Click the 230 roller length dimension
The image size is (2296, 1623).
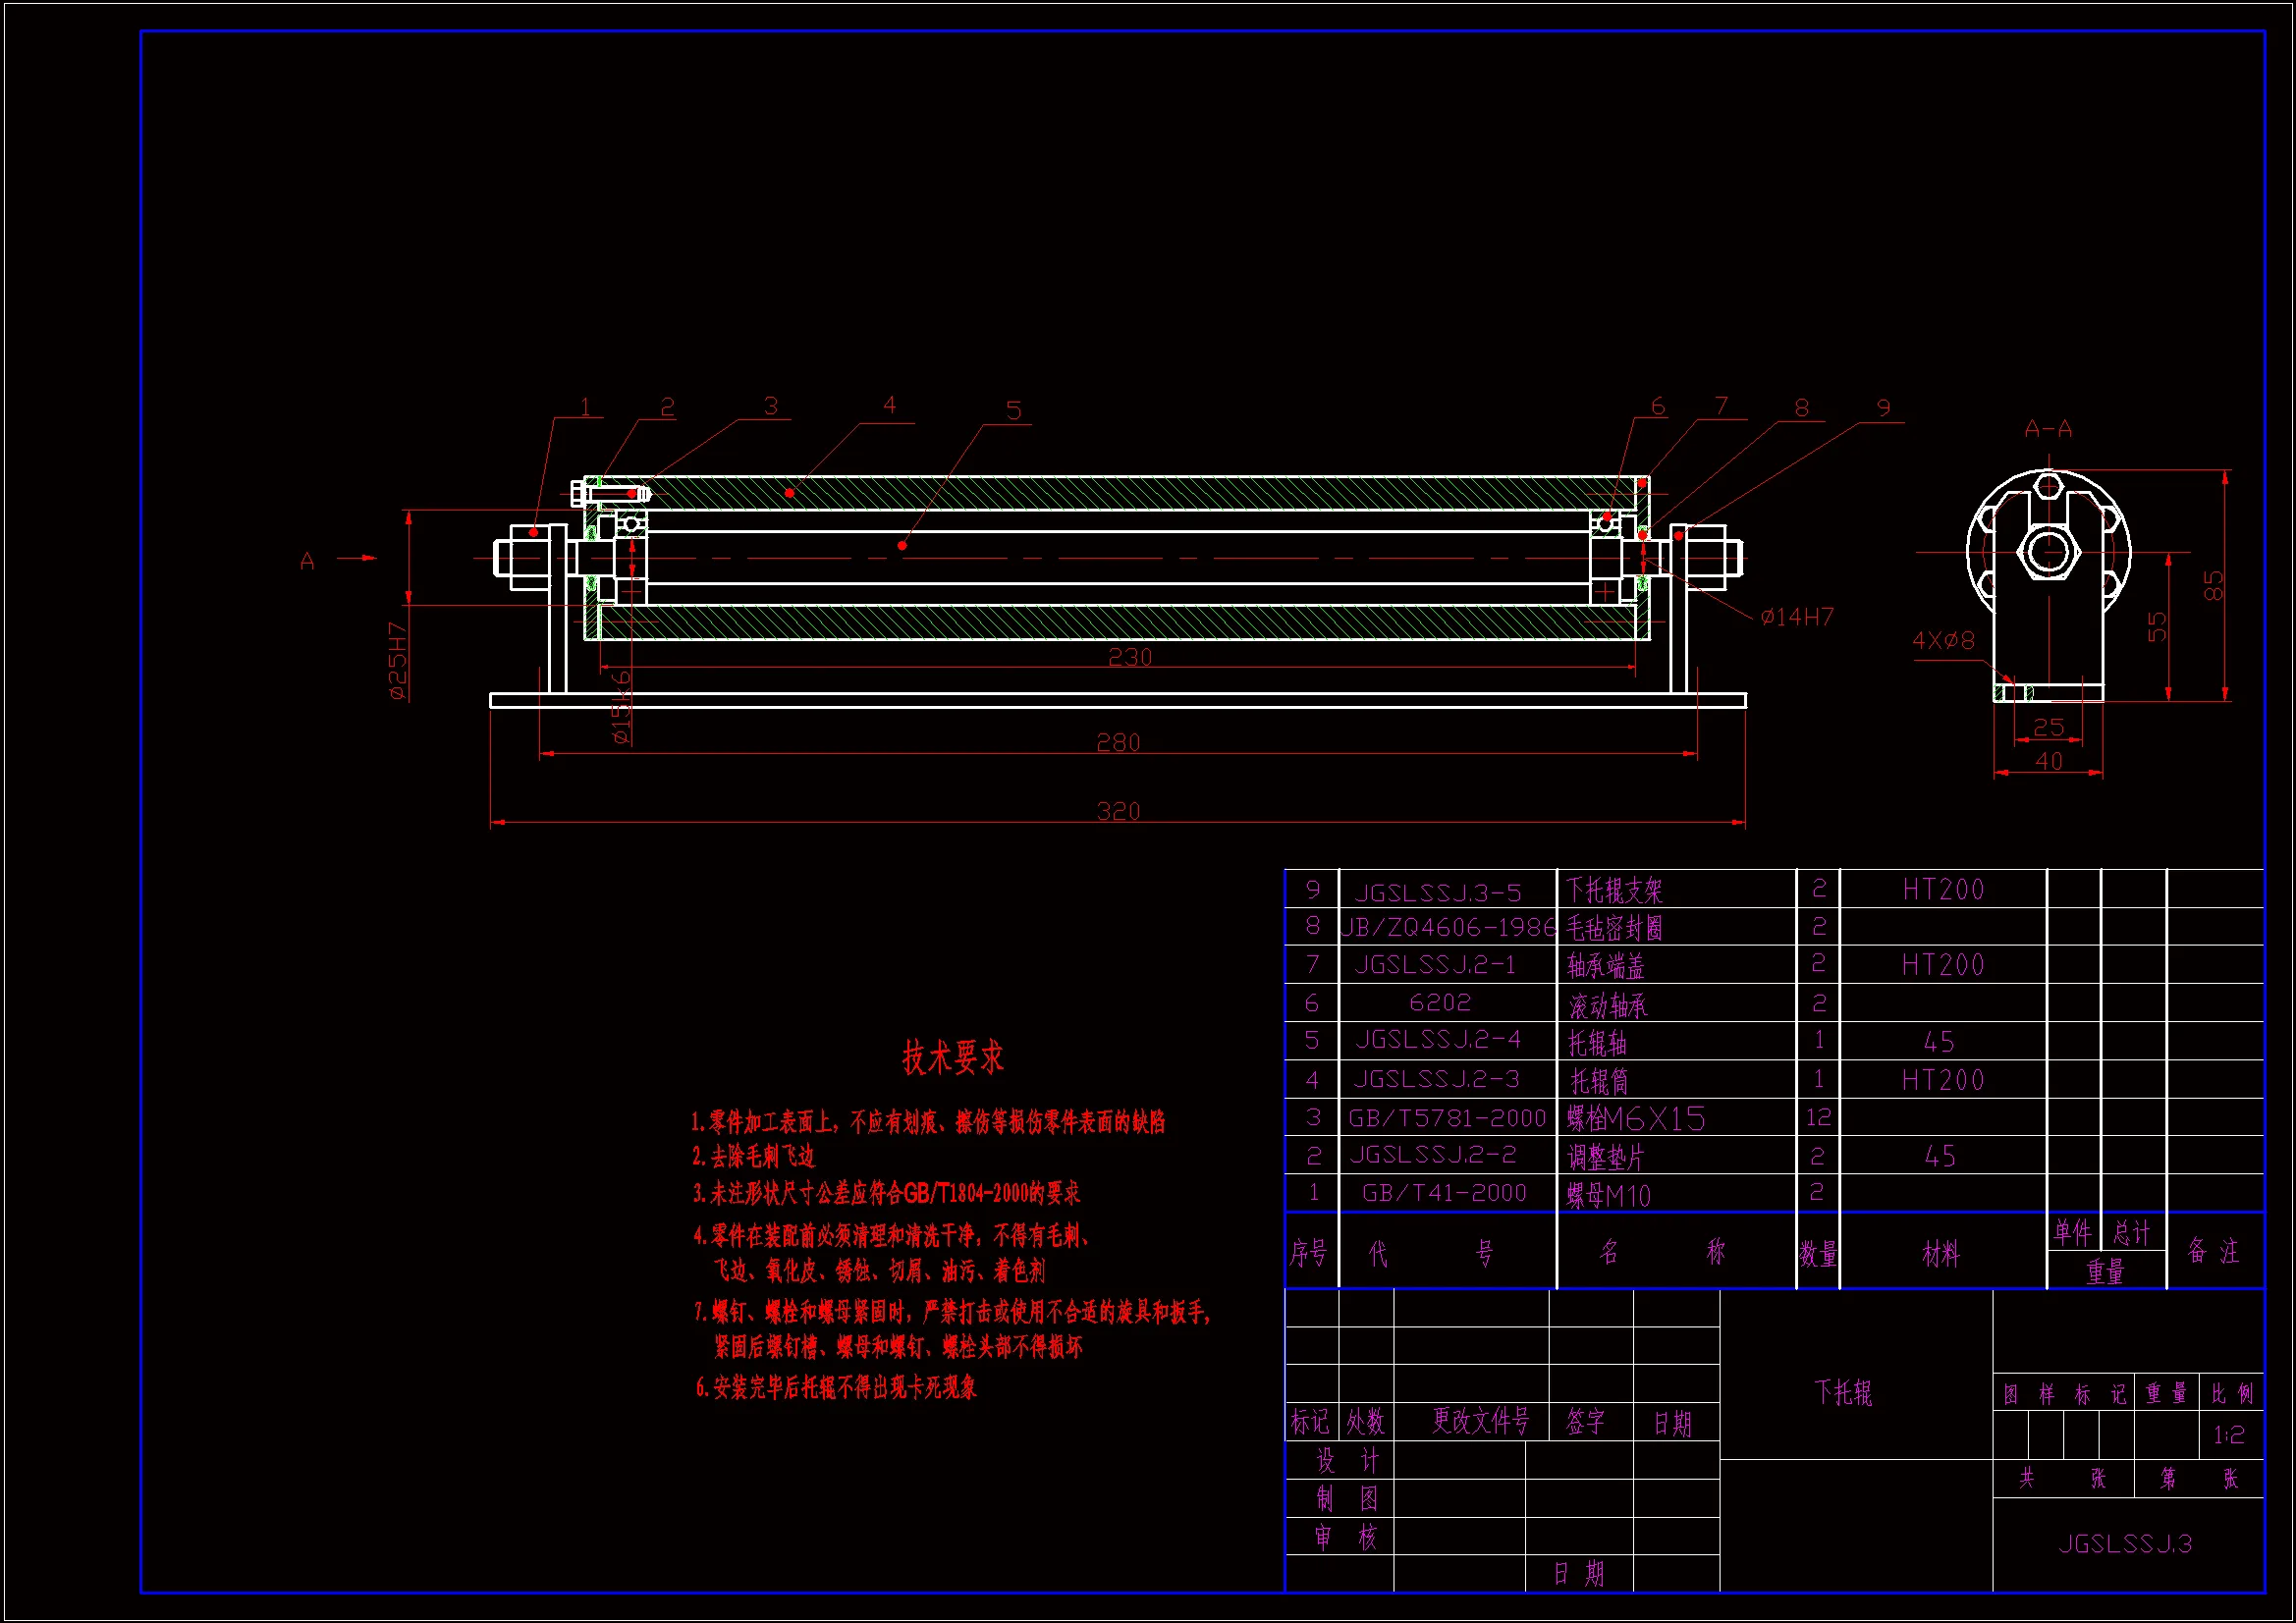pos(1130,657)
